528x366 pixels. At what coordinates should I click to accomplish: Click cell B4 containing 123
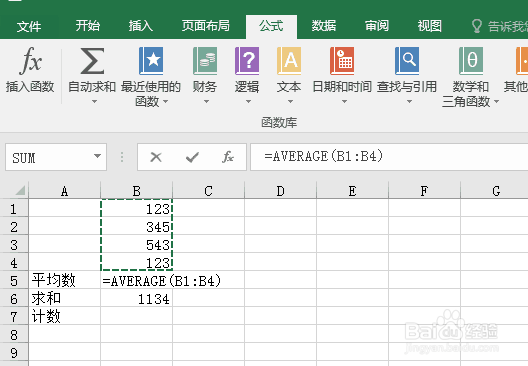[x=136, y=263]
